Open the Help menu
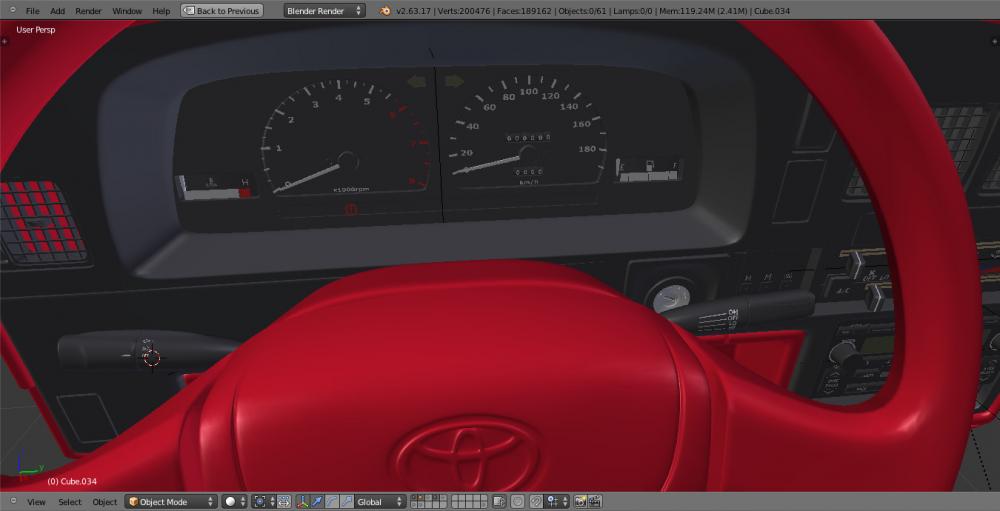This screenshot has width=1000, height=511. tap(161, 11)
